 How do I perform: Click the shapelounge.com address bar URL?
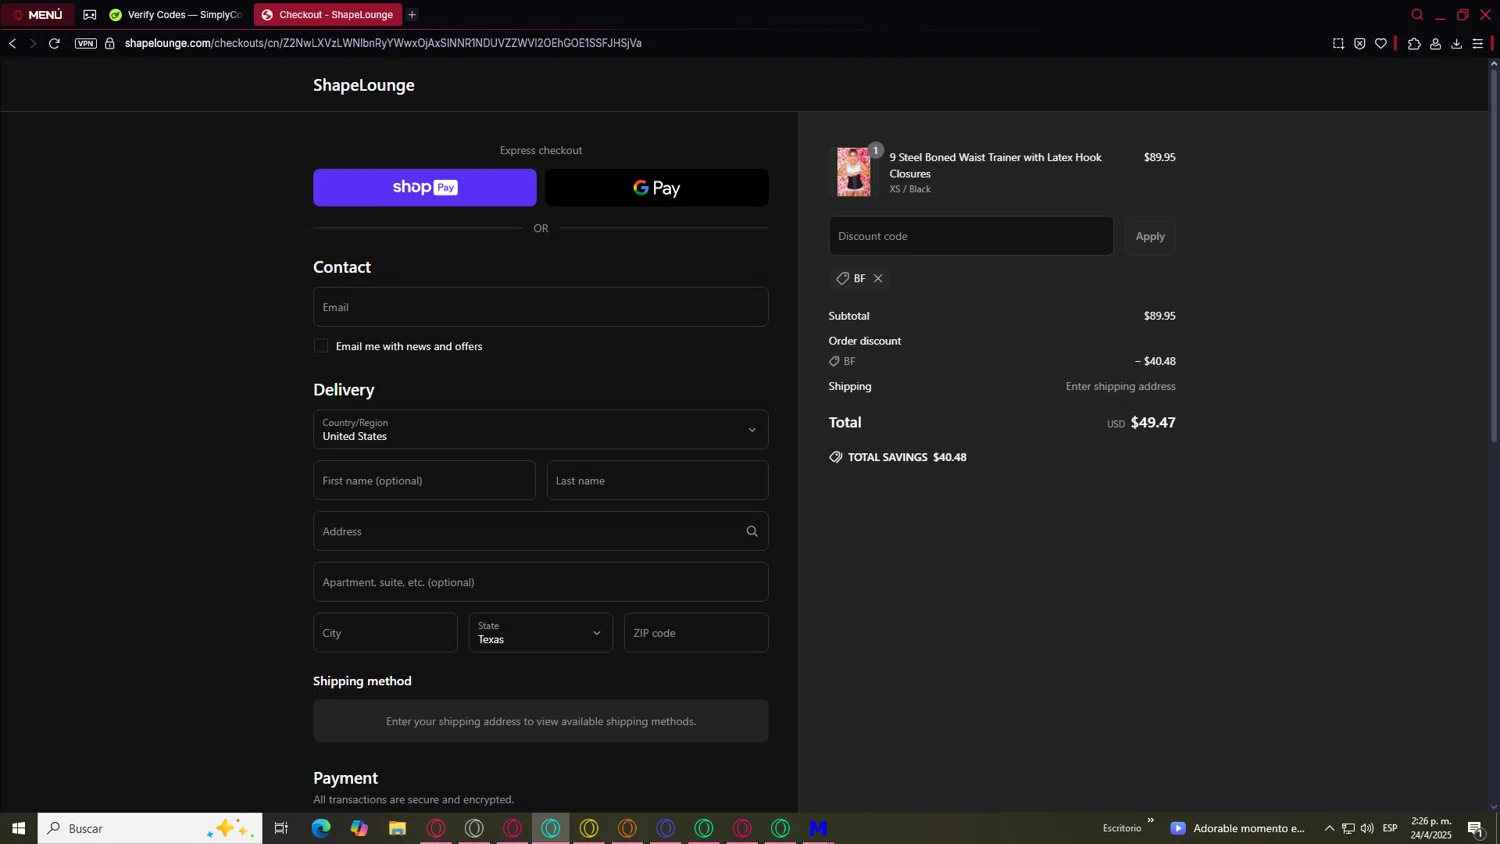[383, 44]
